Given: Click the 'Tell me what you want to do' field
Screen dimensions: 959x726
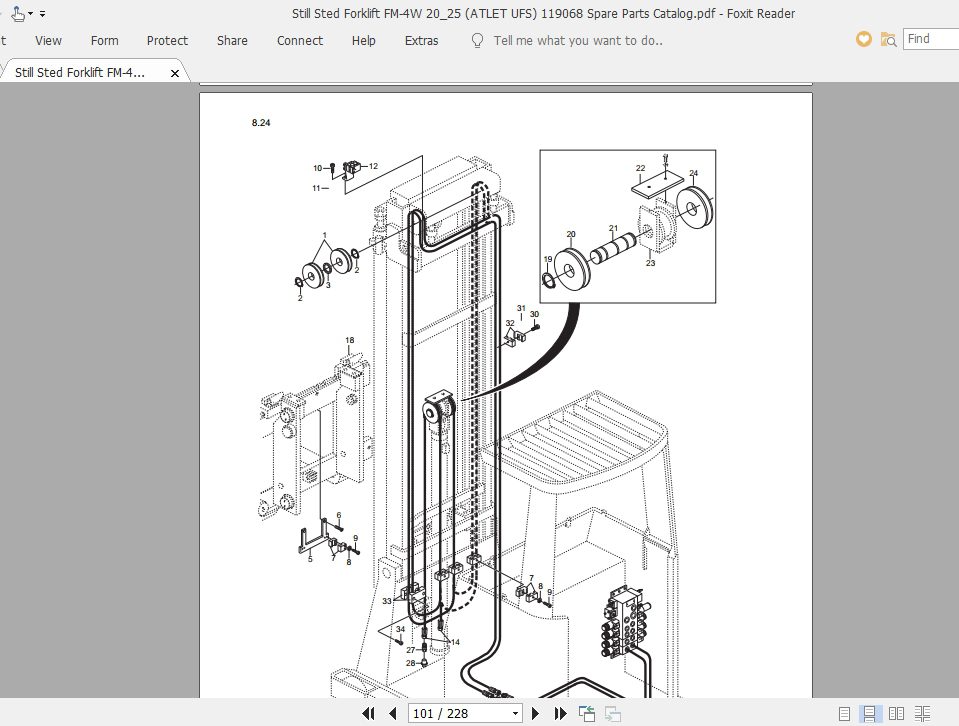Looking at the screenshot, I should tap(578, 40).
